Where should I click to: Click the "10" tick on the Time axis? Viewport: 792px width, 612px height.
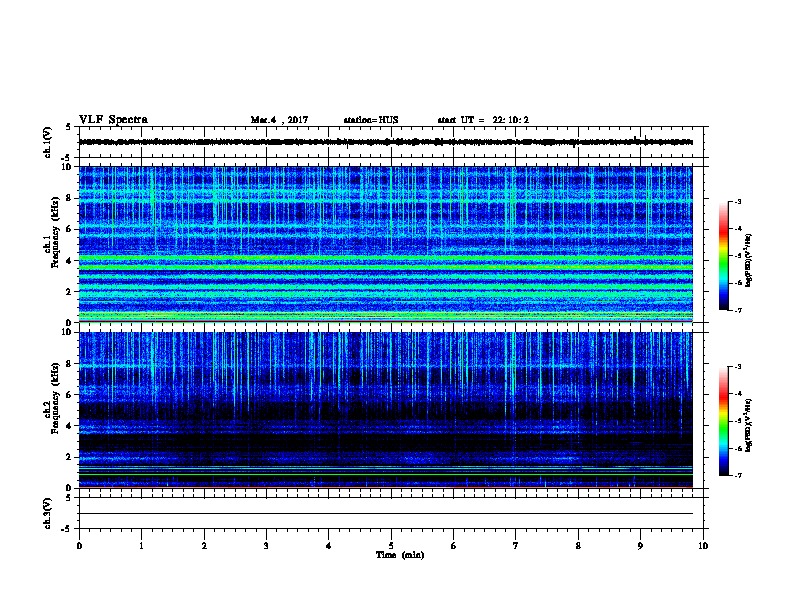point(703,545)
